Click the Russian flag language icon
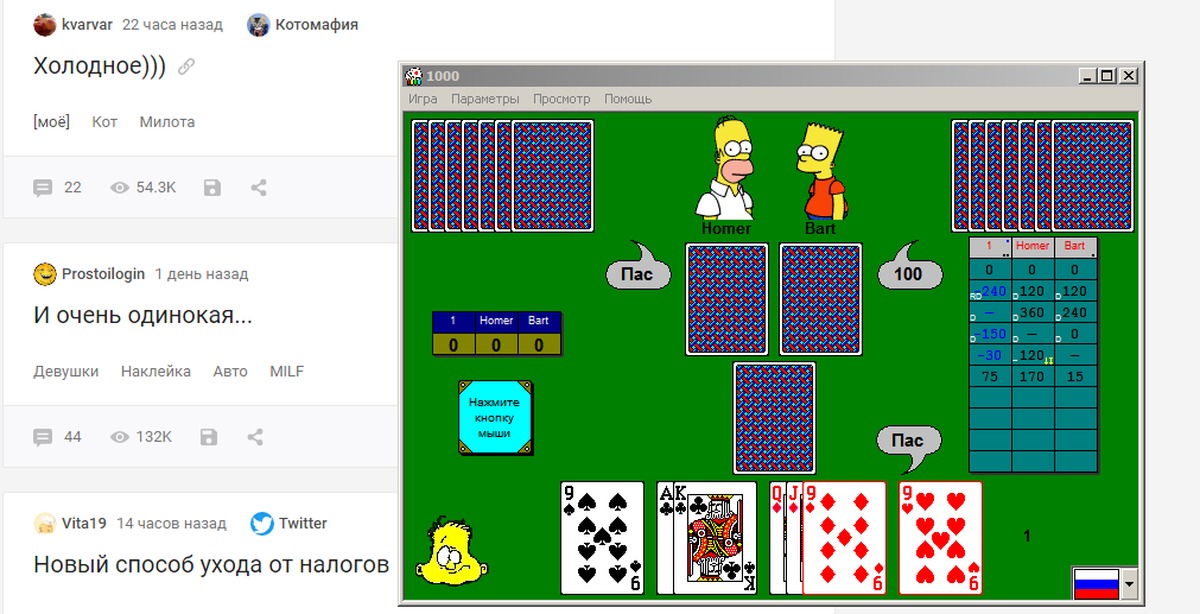 point(1096,582)
